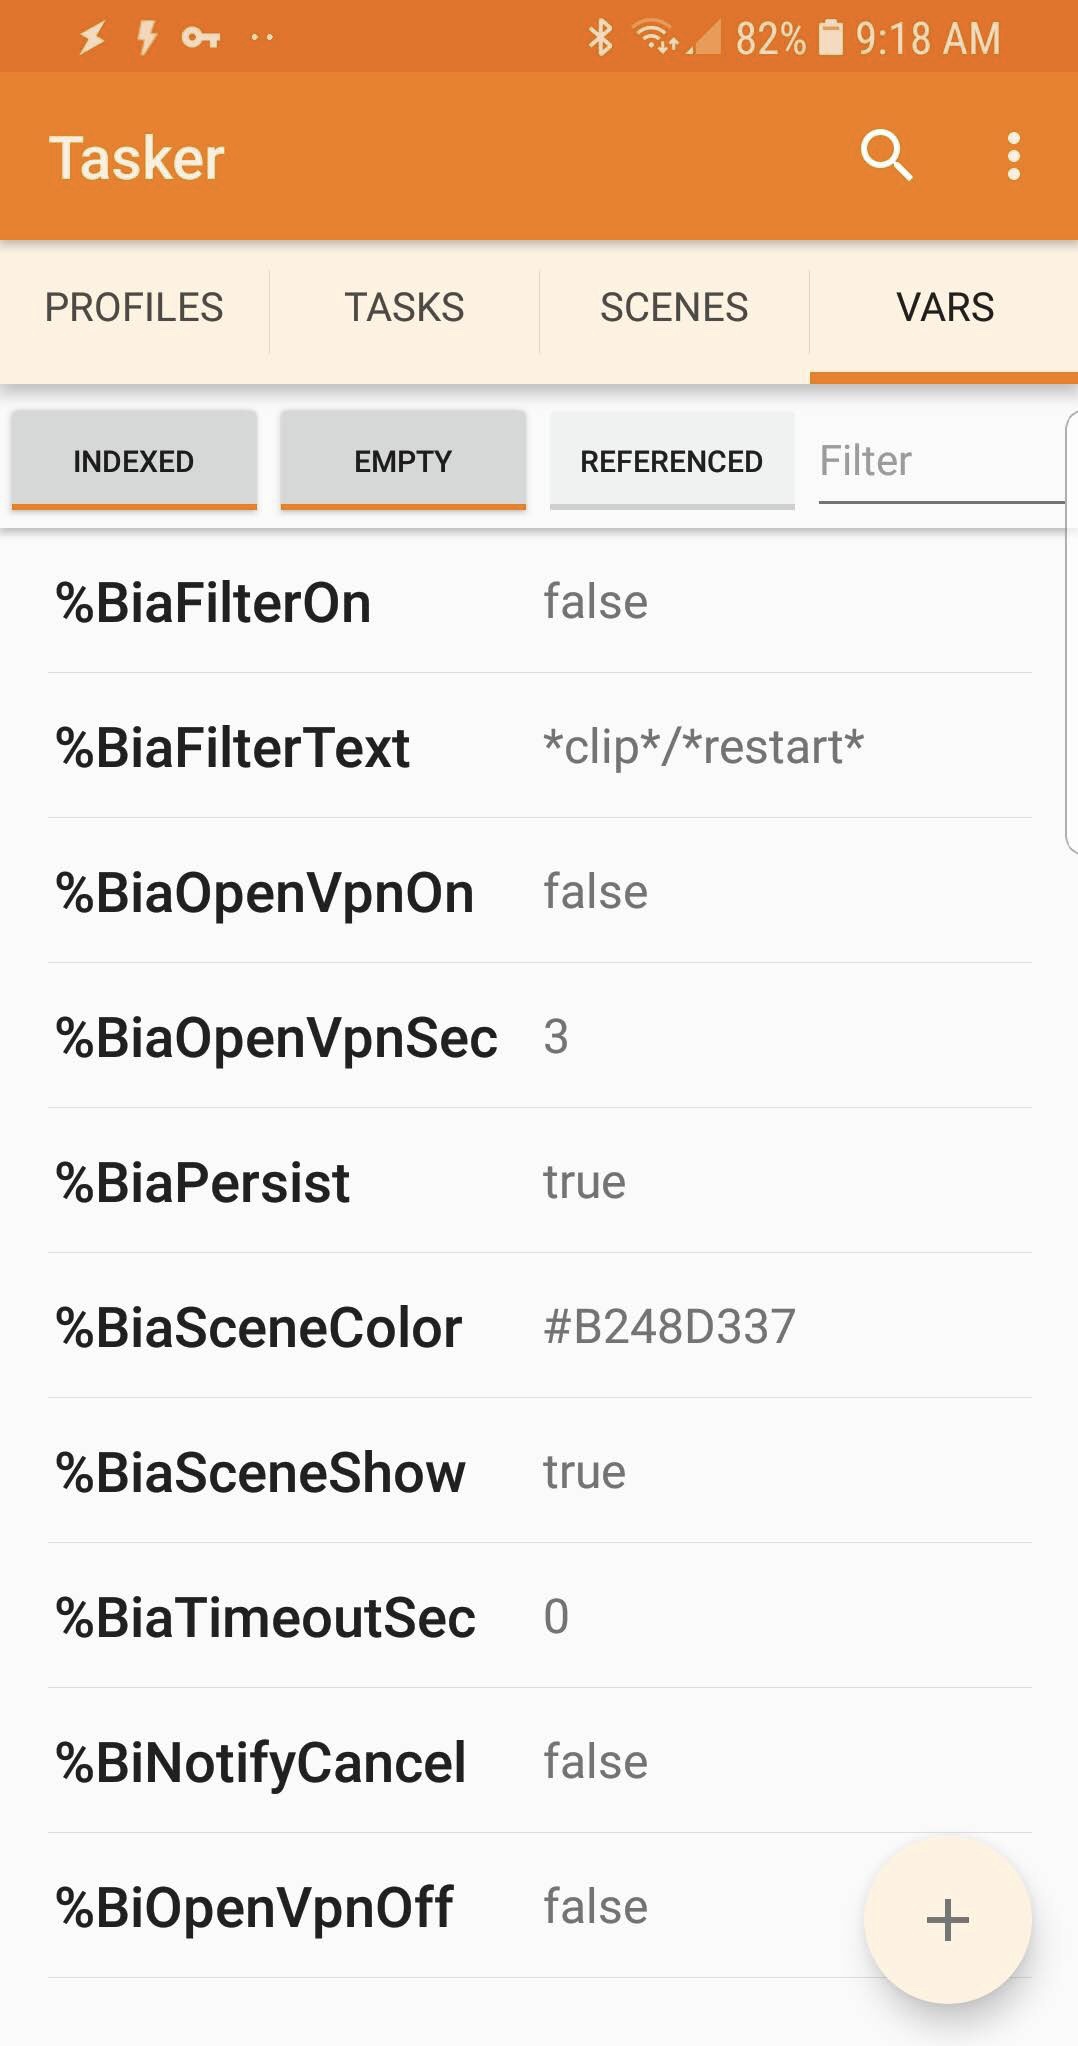Tap the plus floating add button
The image size is (1078, 2046).
947,1920
